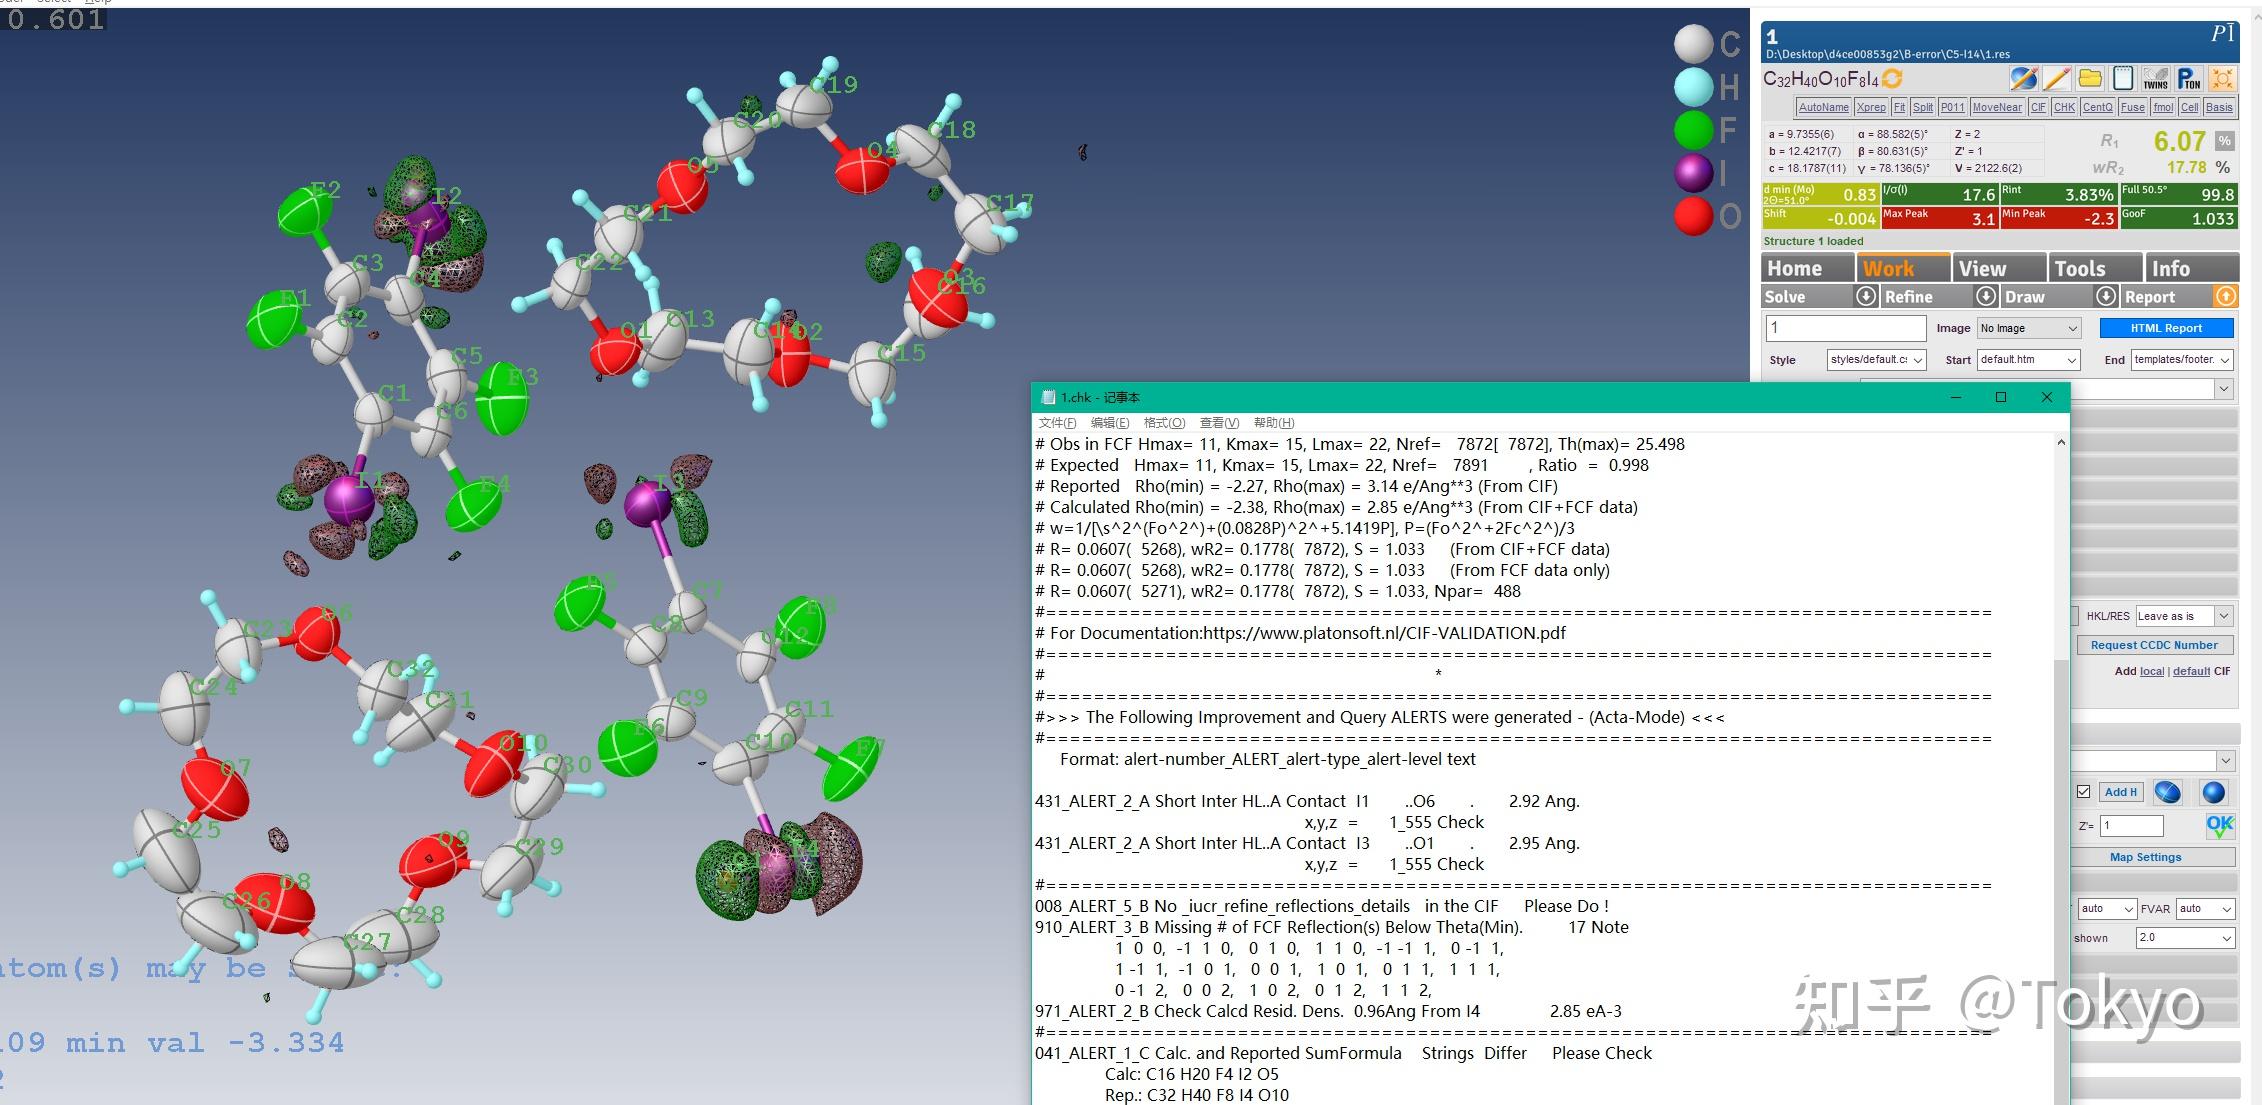The height and width of the screenshot is (1105, 2262).
Task: Open the HKL/RES Leave as is dropdown
Action: pyautogui.click(x=2184, y=616)
